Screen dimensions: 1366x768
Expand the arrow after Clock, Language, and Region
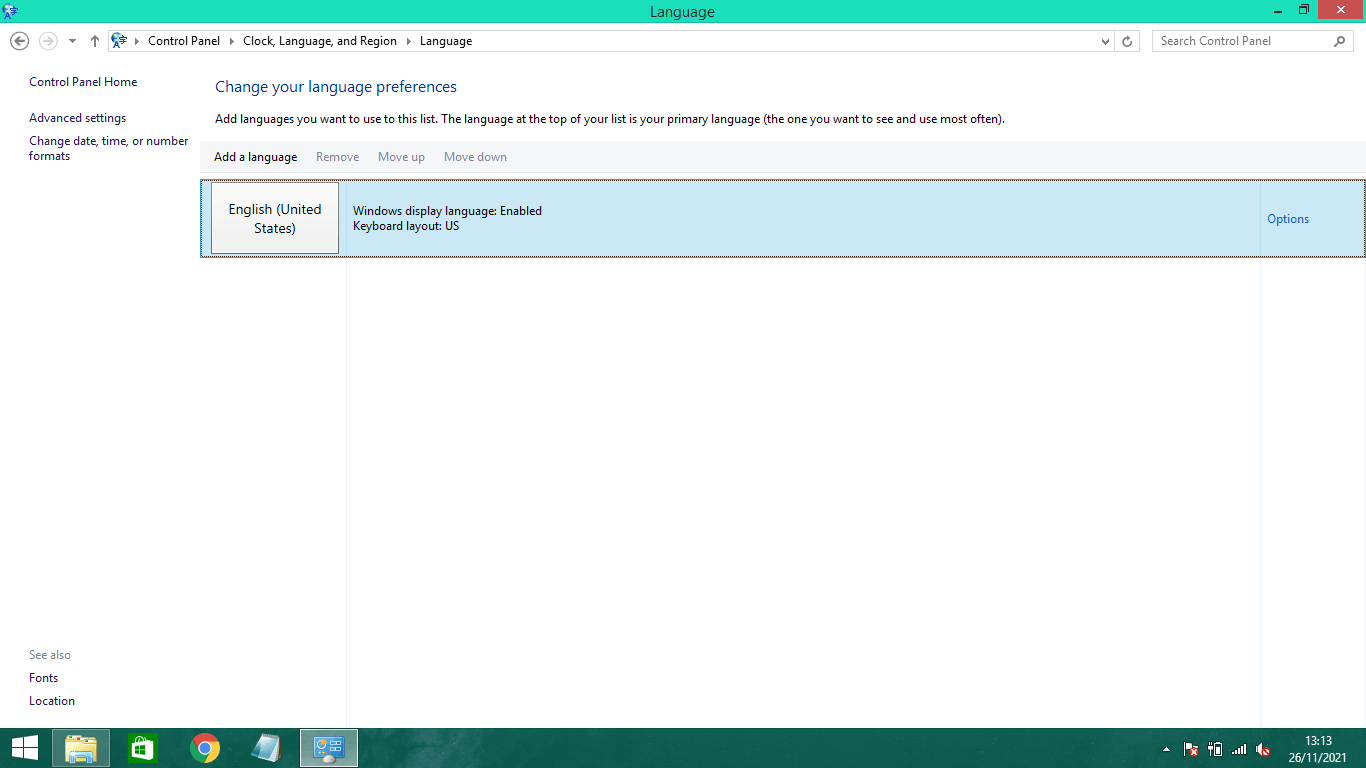[x=408, y=41]
